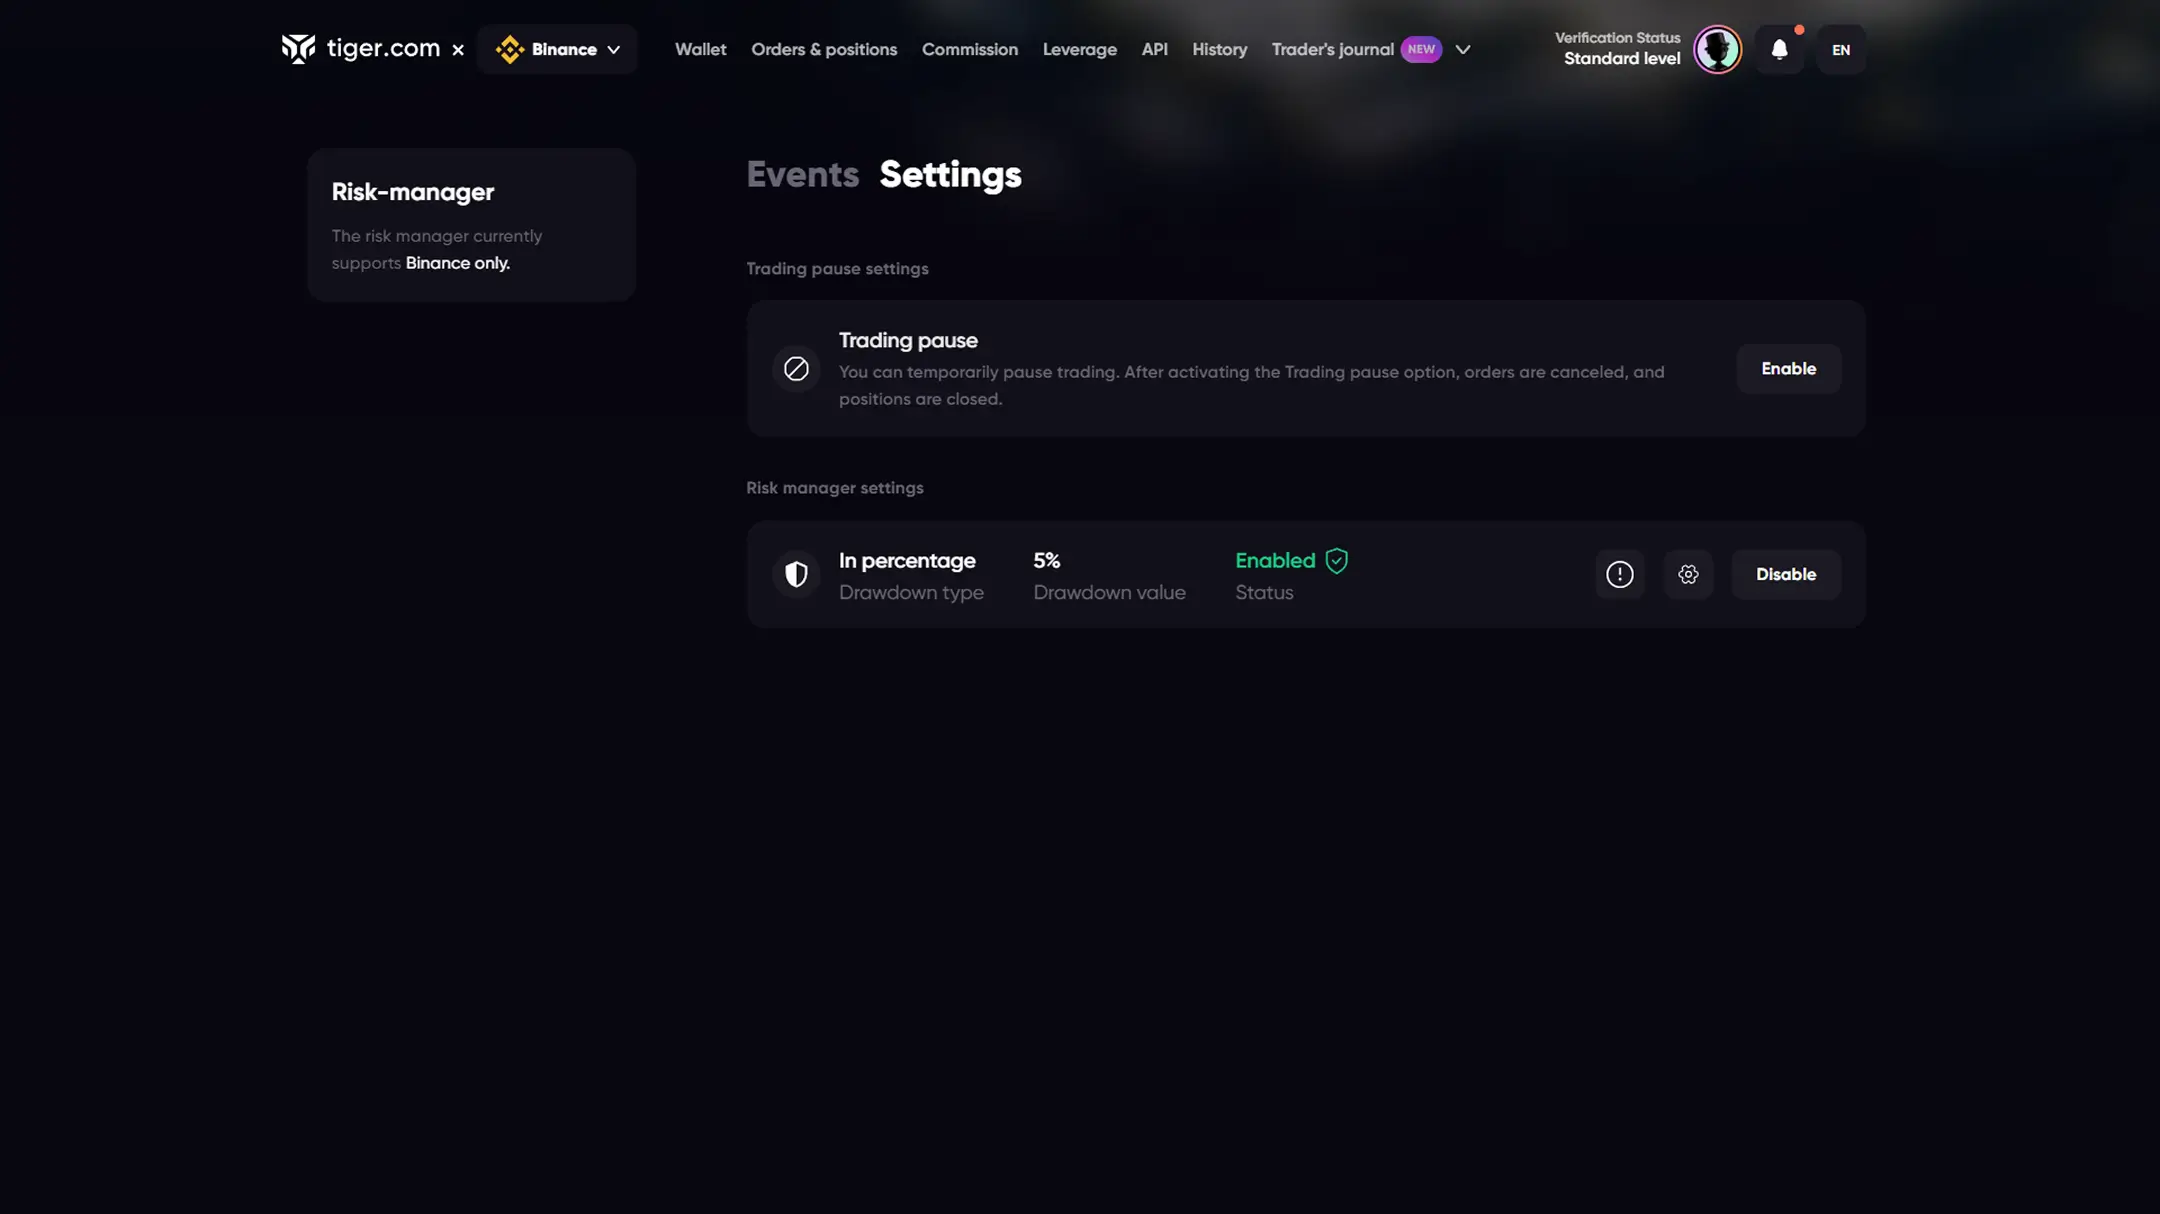This screenshot has height=1214, width=2160.
Task: Open the notifications bell
Action: tap(1779, 49)
